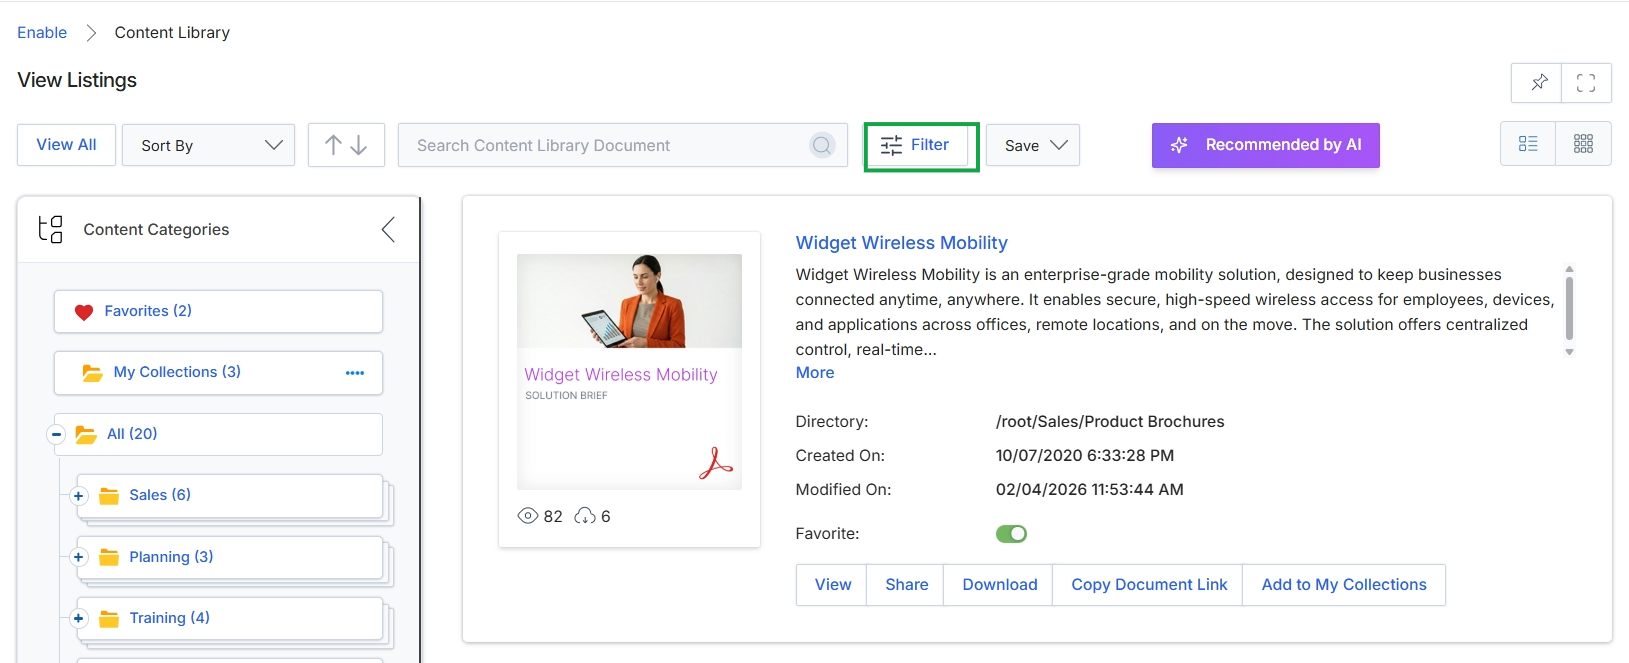Toggle fullscreen view icon

coord(1586,83)
